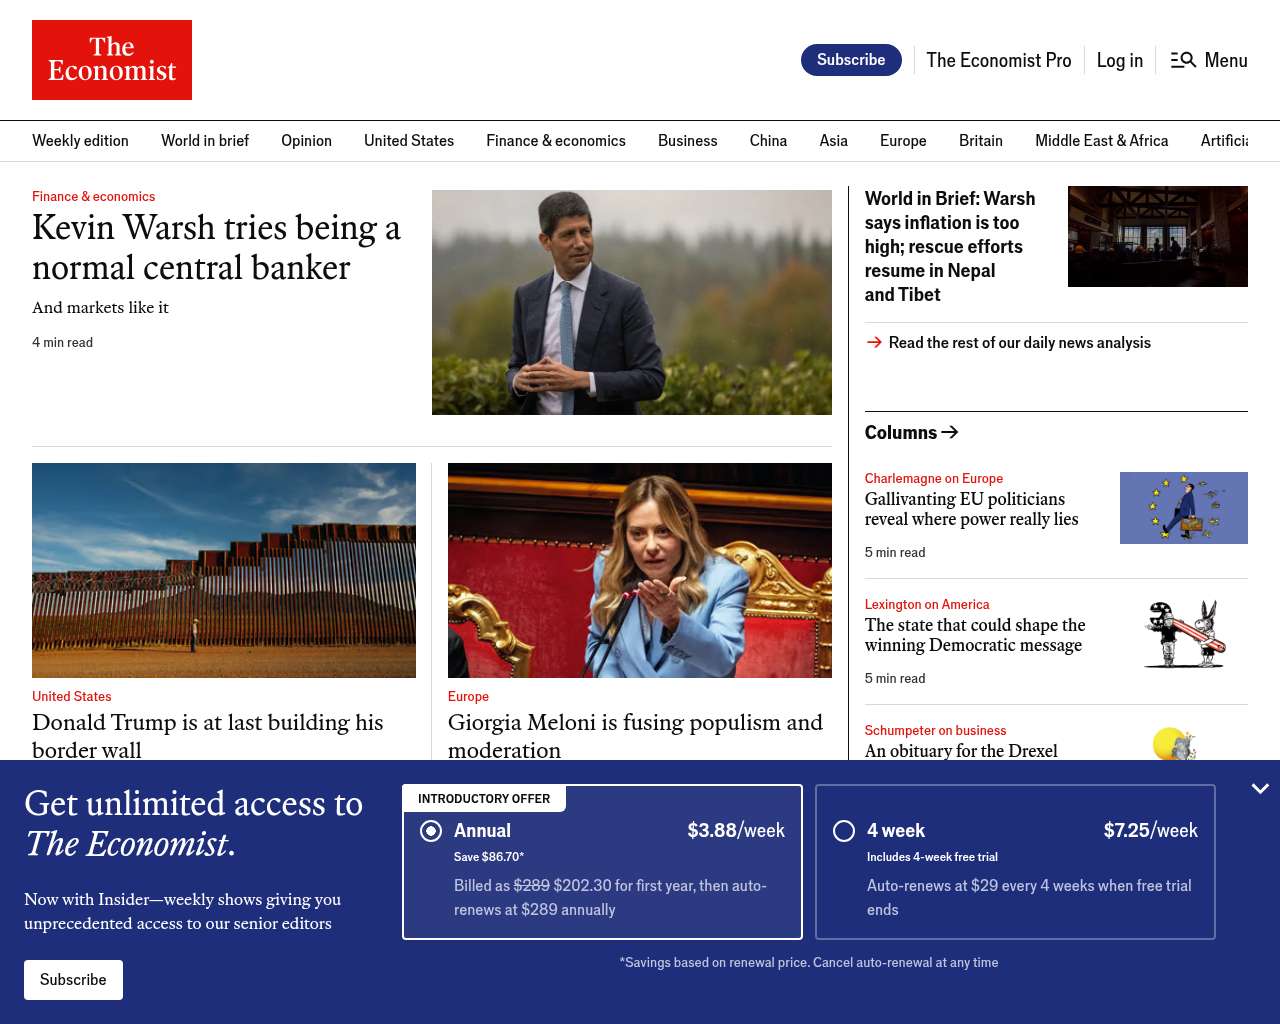Click the INTRODUCTORY OFFER badge
1280x1024 pixels.
[x=484, y=799]
